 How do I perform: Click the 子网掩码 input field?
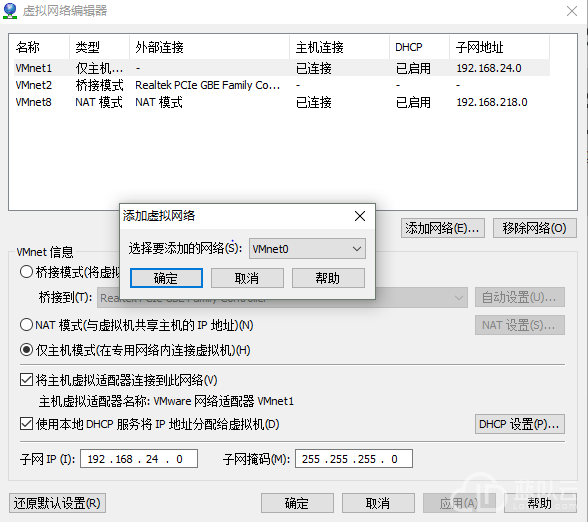point(354,459)
